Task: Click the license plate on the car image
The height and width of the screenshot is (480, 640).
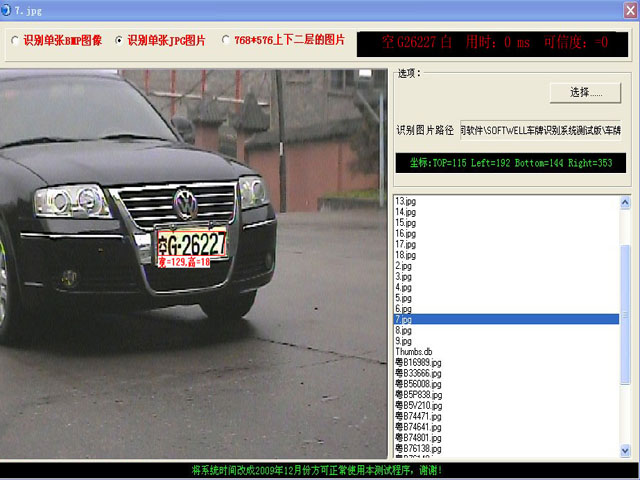Action: point(191,241)
